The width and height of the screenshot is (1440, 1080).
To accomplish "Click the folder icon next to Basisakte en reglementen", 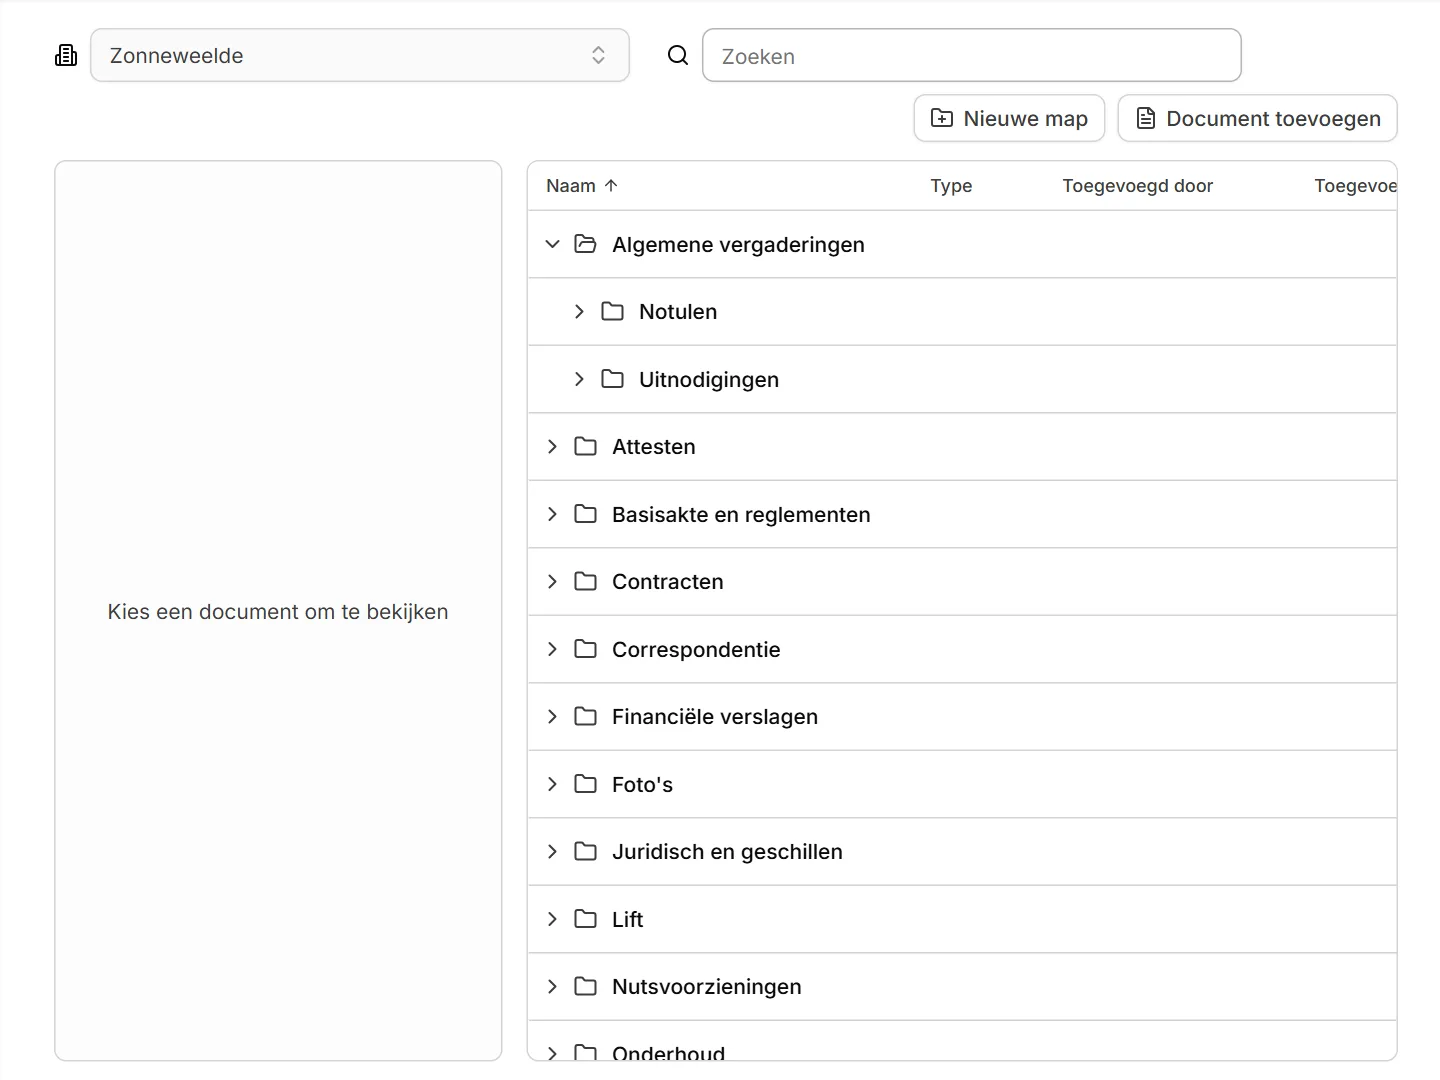I will coord(585,514).
